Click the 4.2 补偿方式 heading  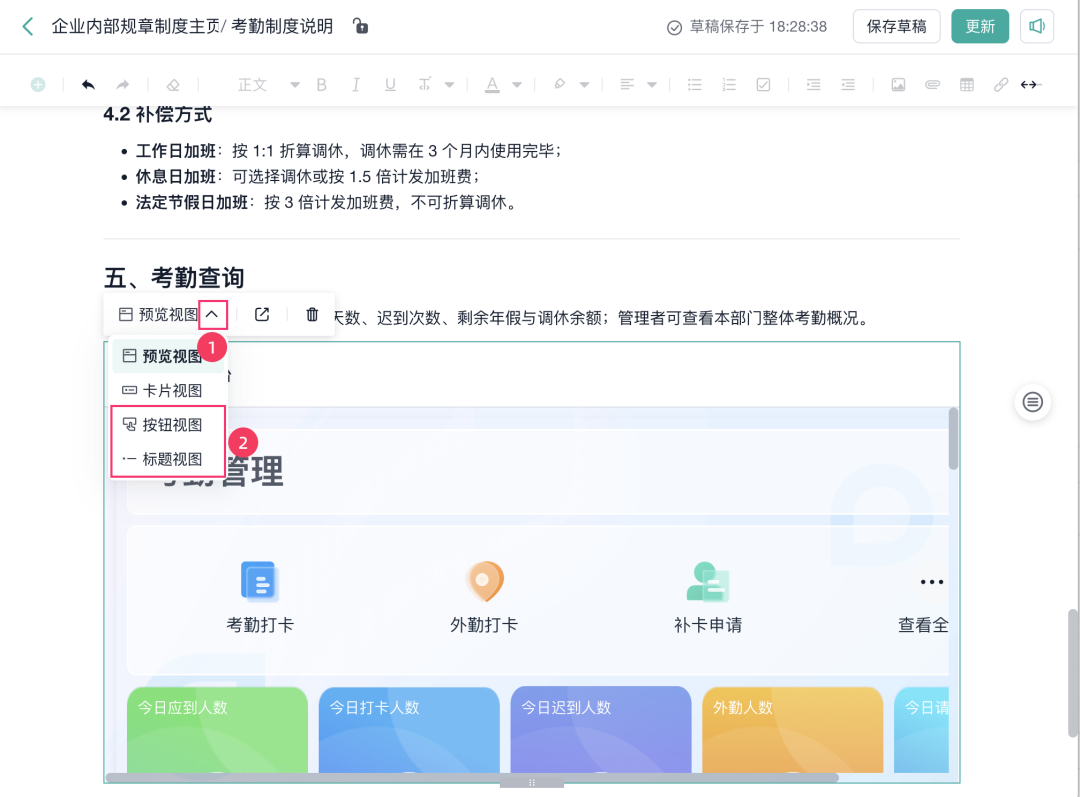pos(158,114)
